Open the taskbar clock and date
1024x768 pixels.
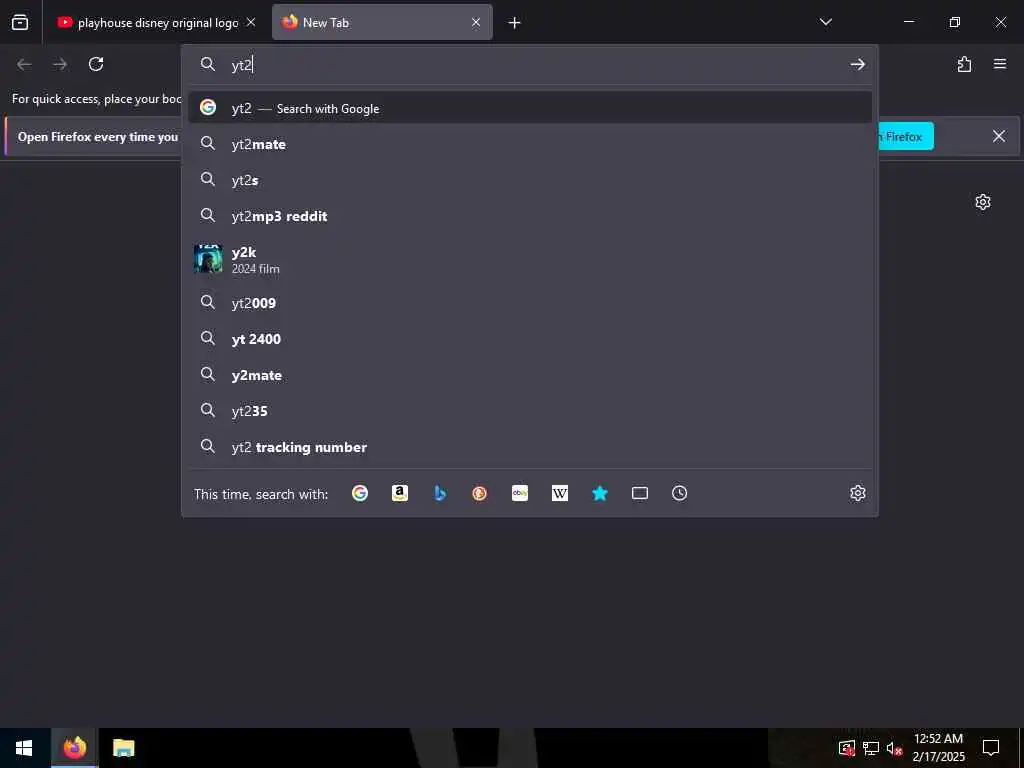[x=938, y=748]
